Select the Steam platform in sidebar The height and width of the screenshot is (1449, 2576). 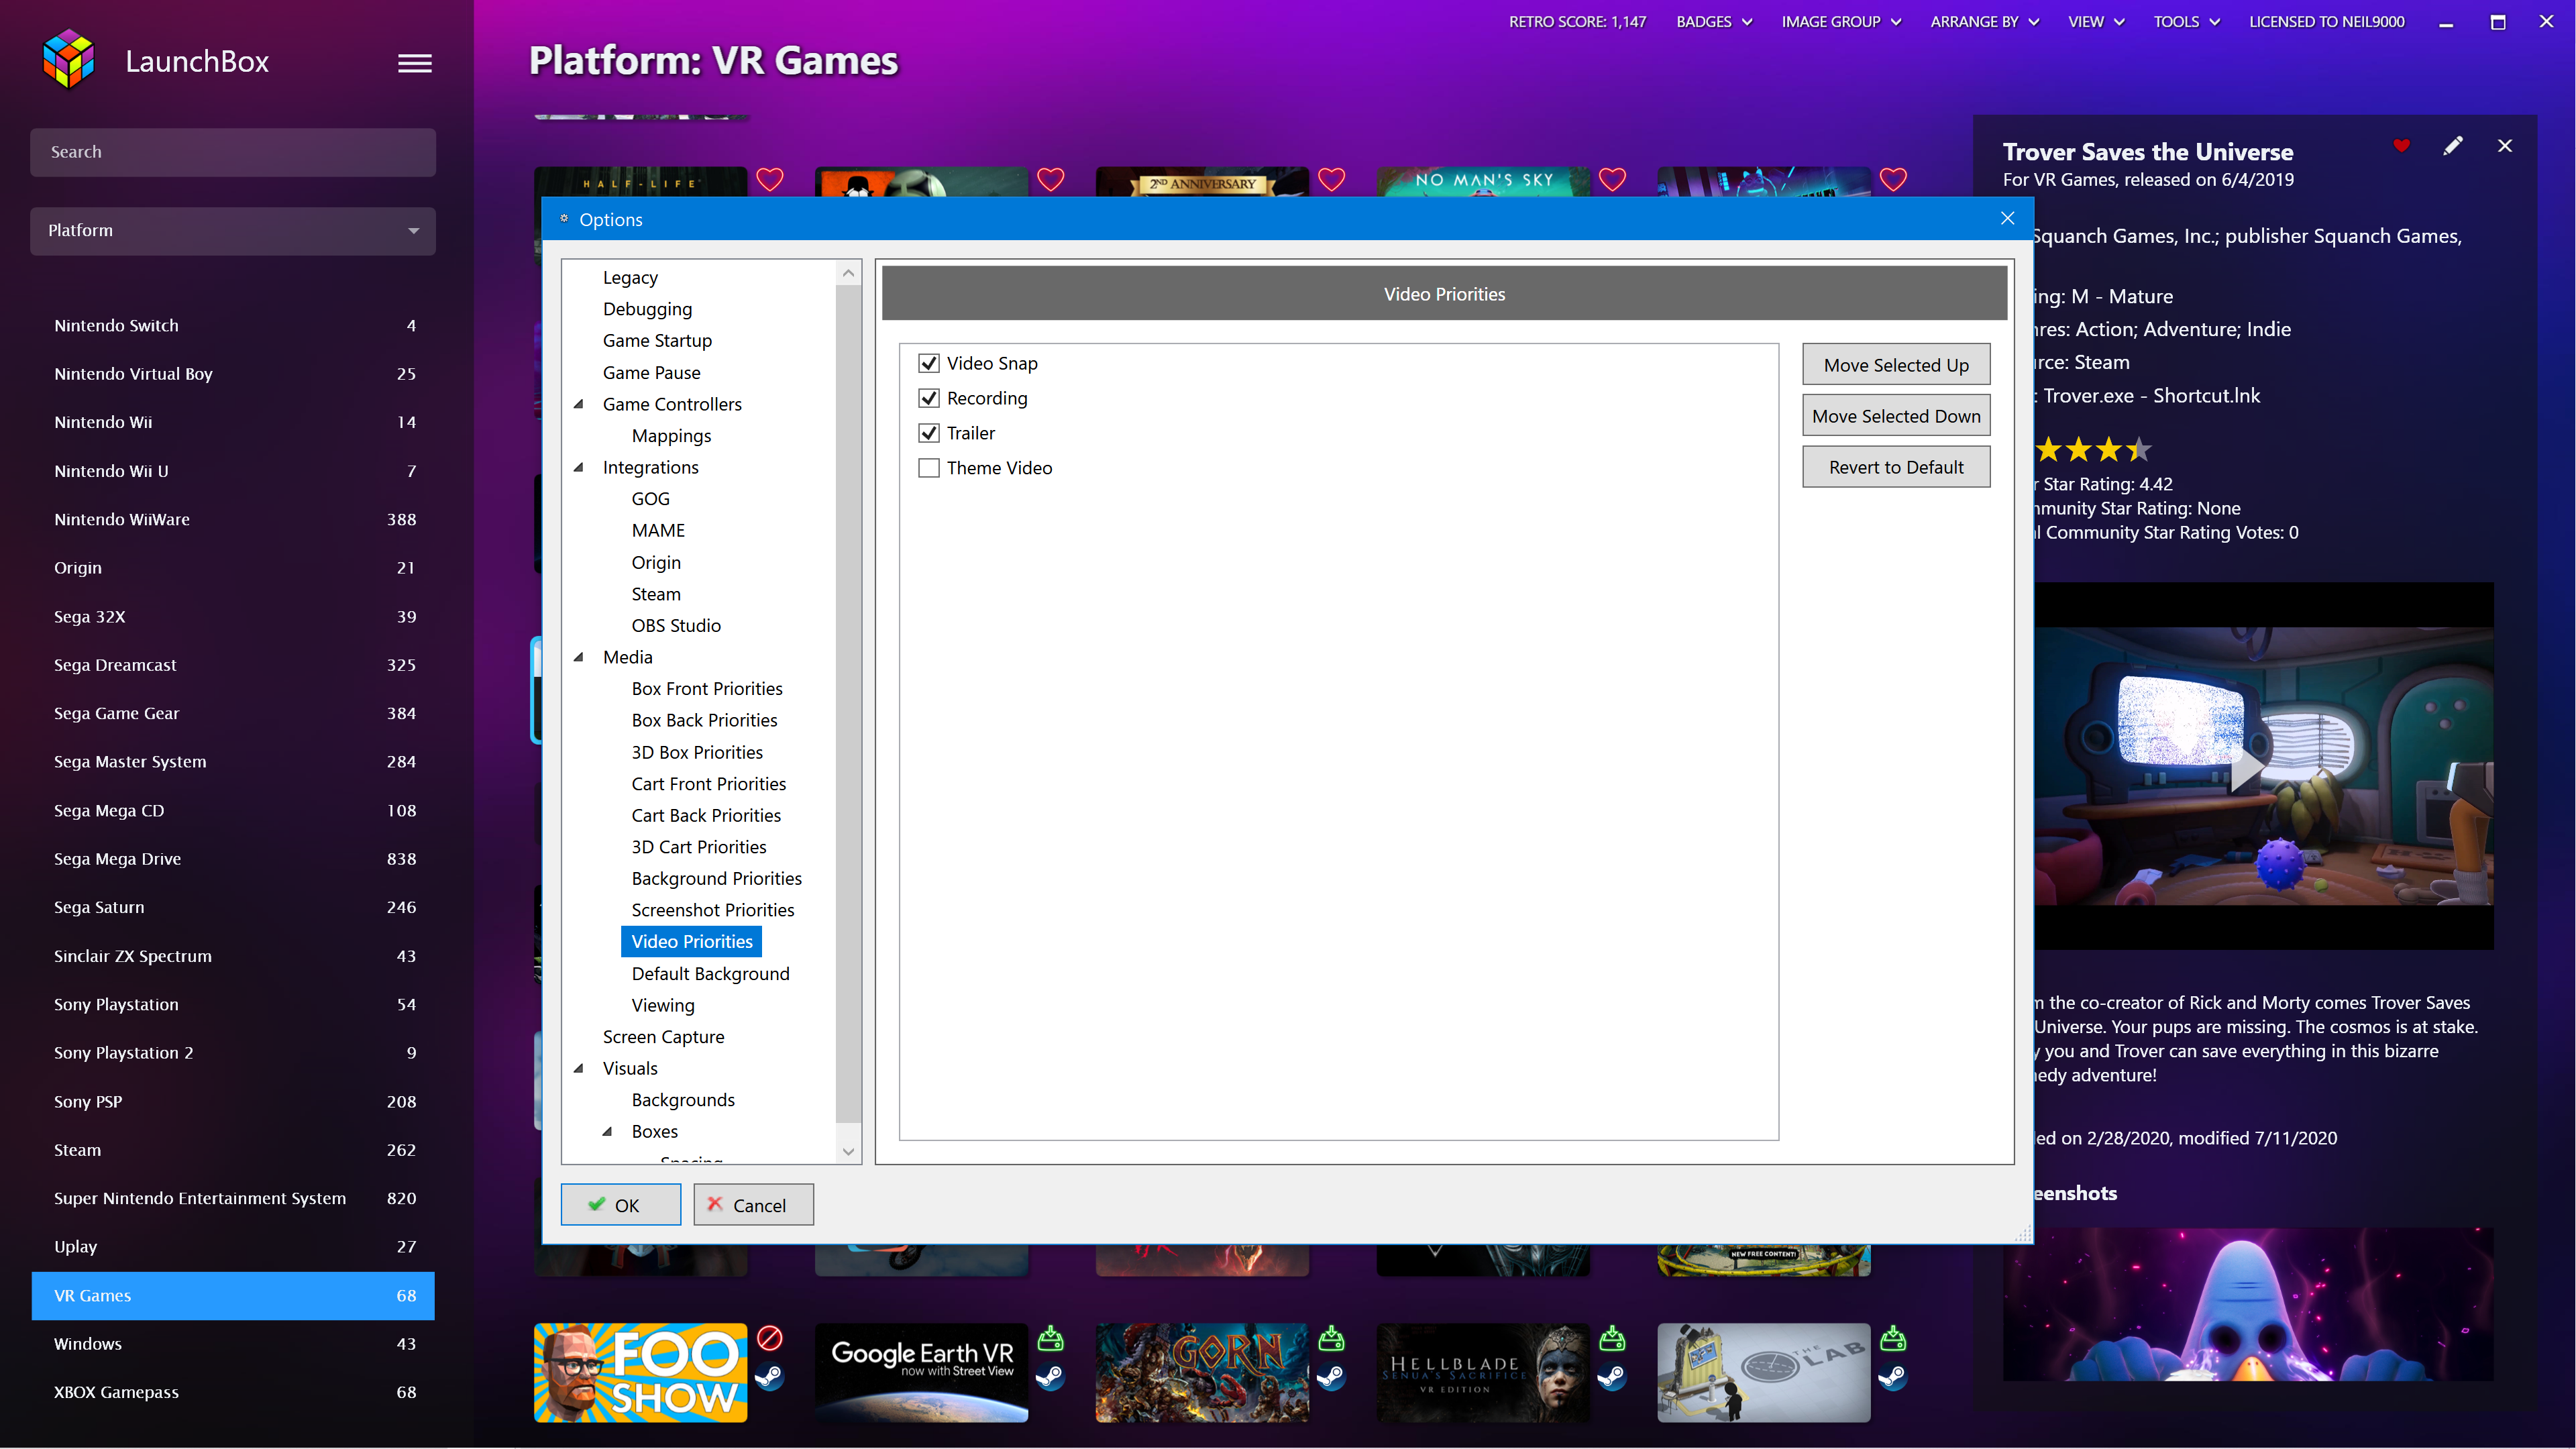click(x=232, y=1150)
